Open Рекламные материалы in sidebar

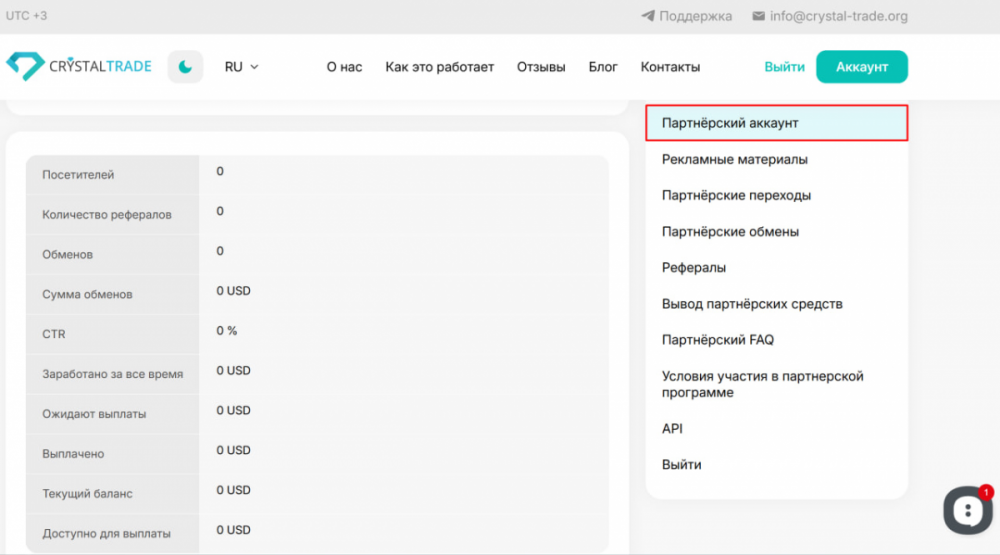point(734,159)
